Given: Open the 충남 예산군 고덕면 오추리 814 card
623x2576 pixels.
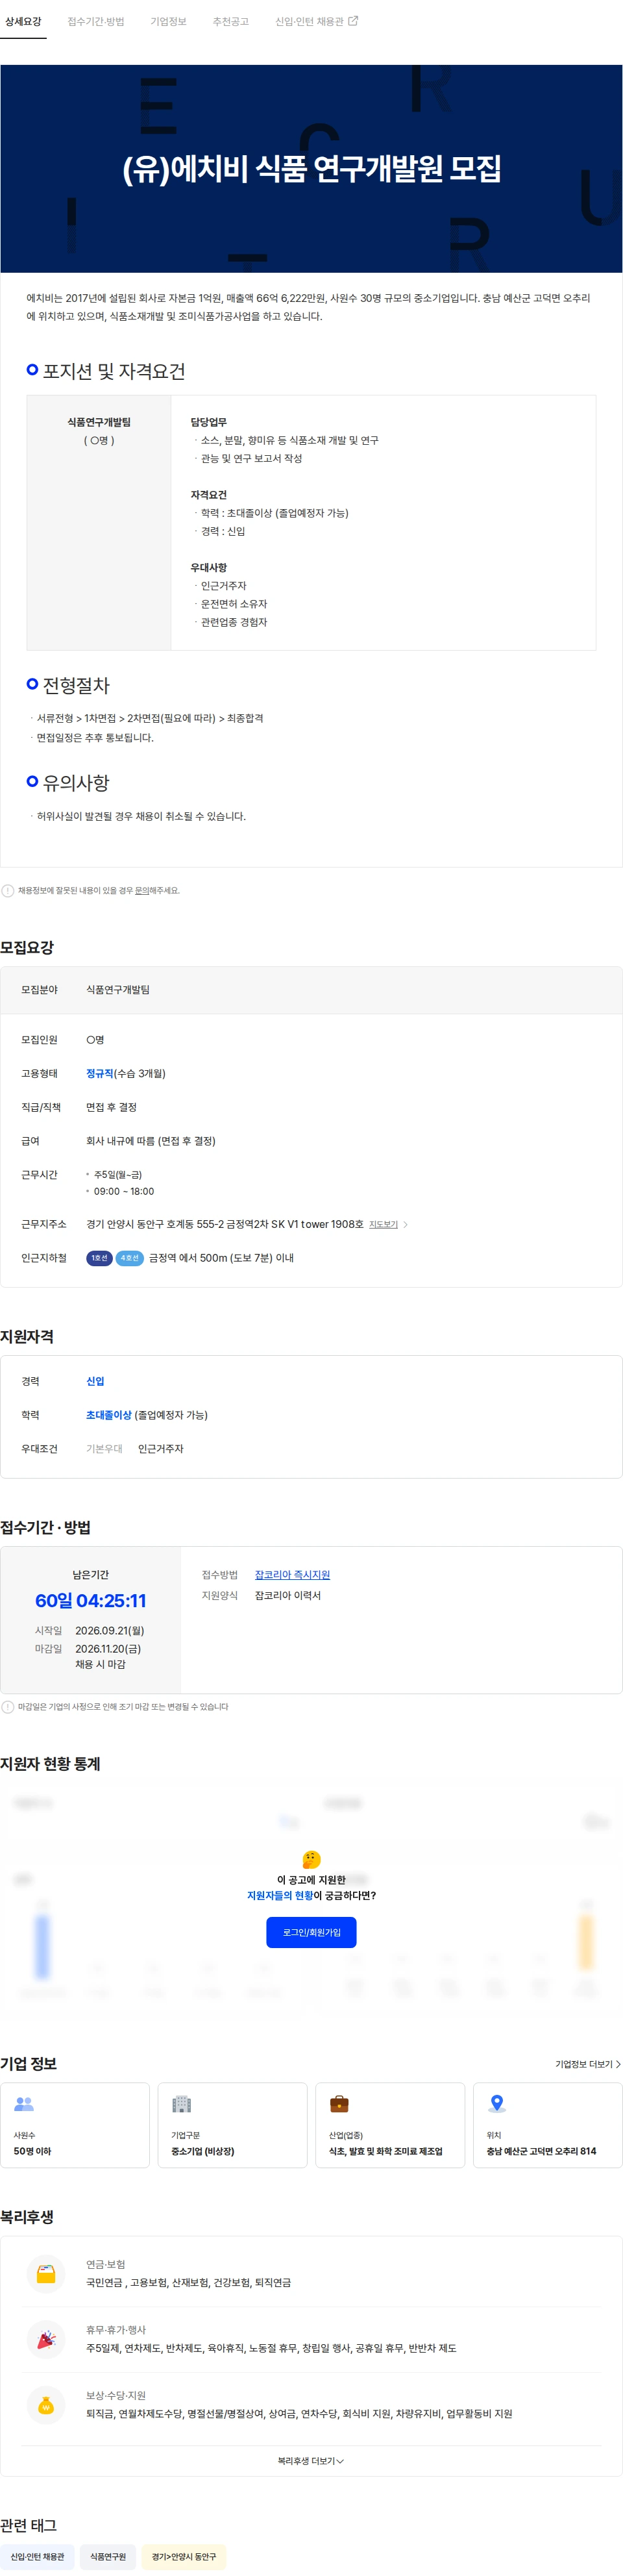Looking at the screenshot, I should click(x=547, y=2125).
